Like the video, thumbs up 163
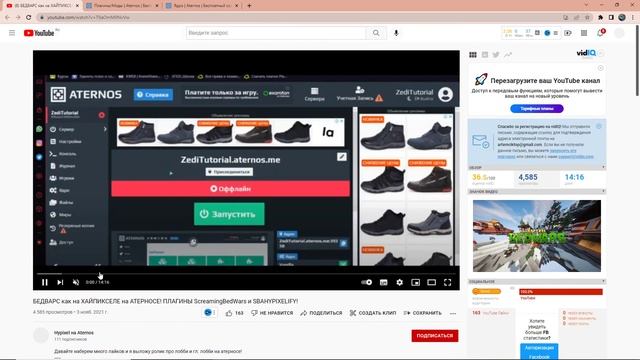This screenshot has height=360, width=640. 234,313
